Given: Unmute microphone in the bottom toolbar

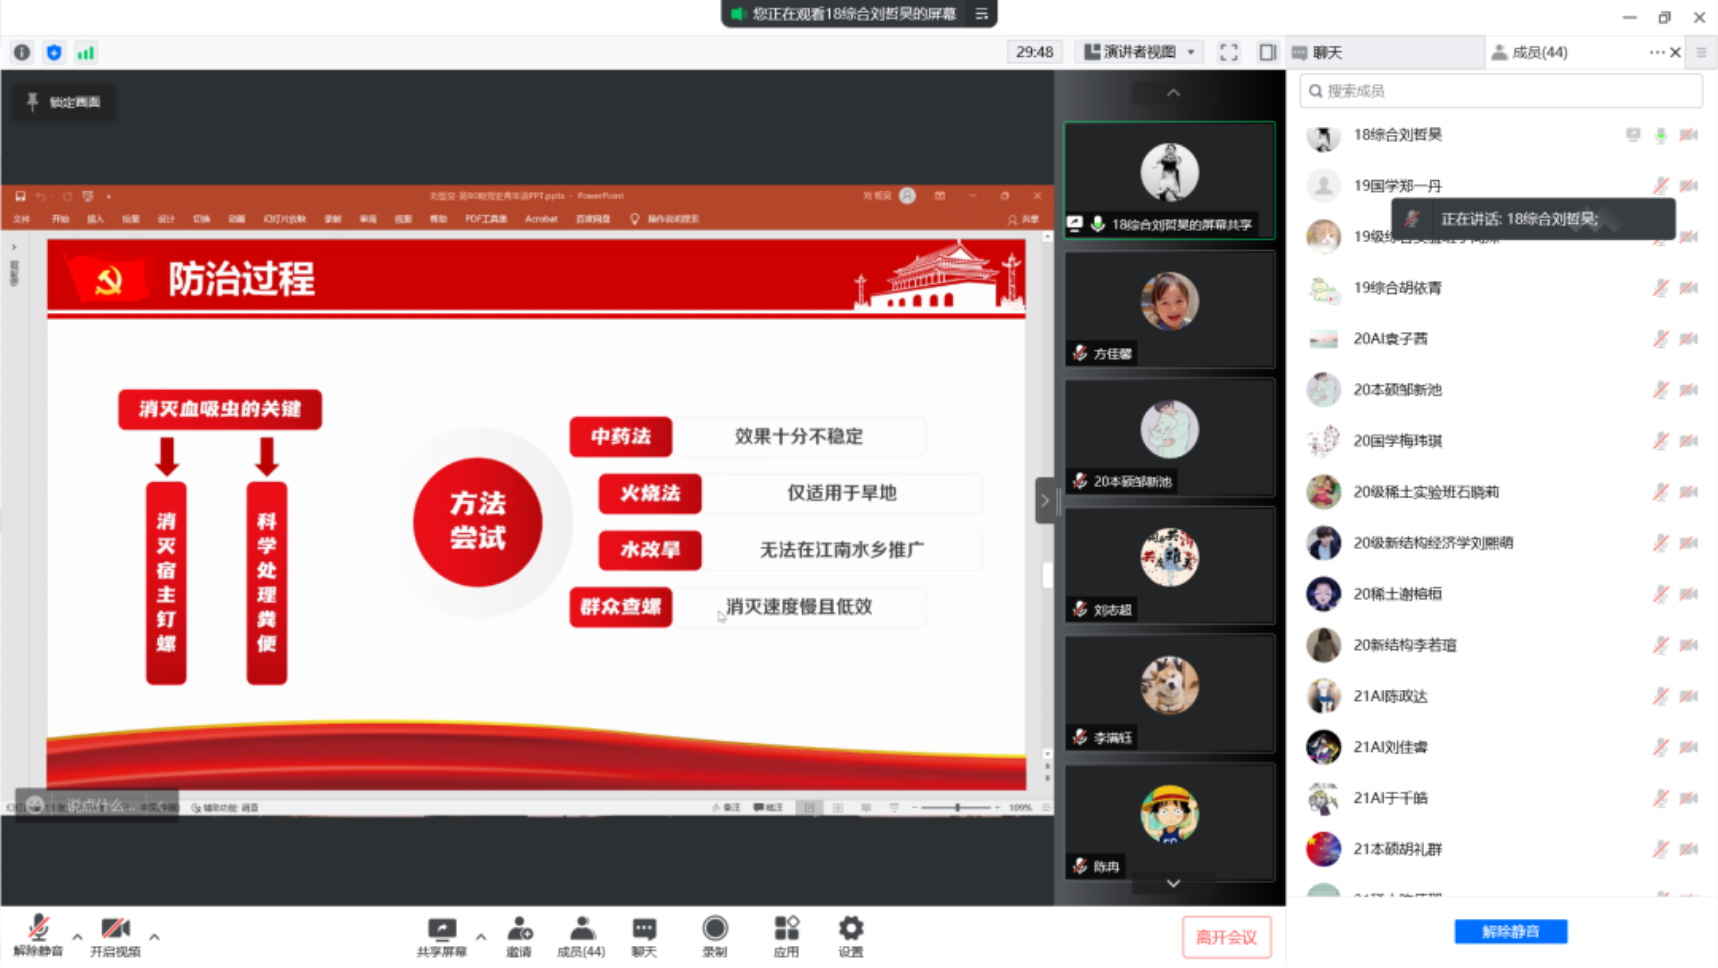Looking at the screenshot, I should pos(38,937).
